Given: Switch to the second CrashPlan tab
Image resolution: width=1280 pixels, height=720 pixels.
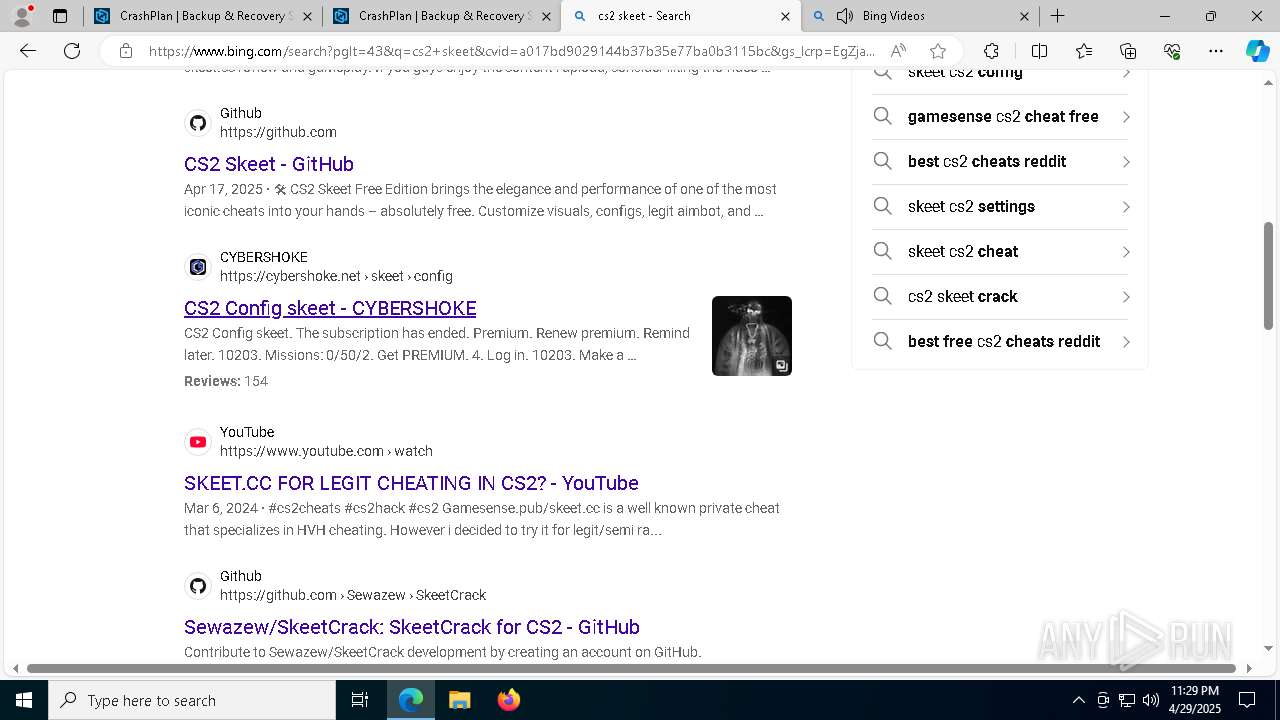Looking at the screenshot, I should [x=440, y=16].
